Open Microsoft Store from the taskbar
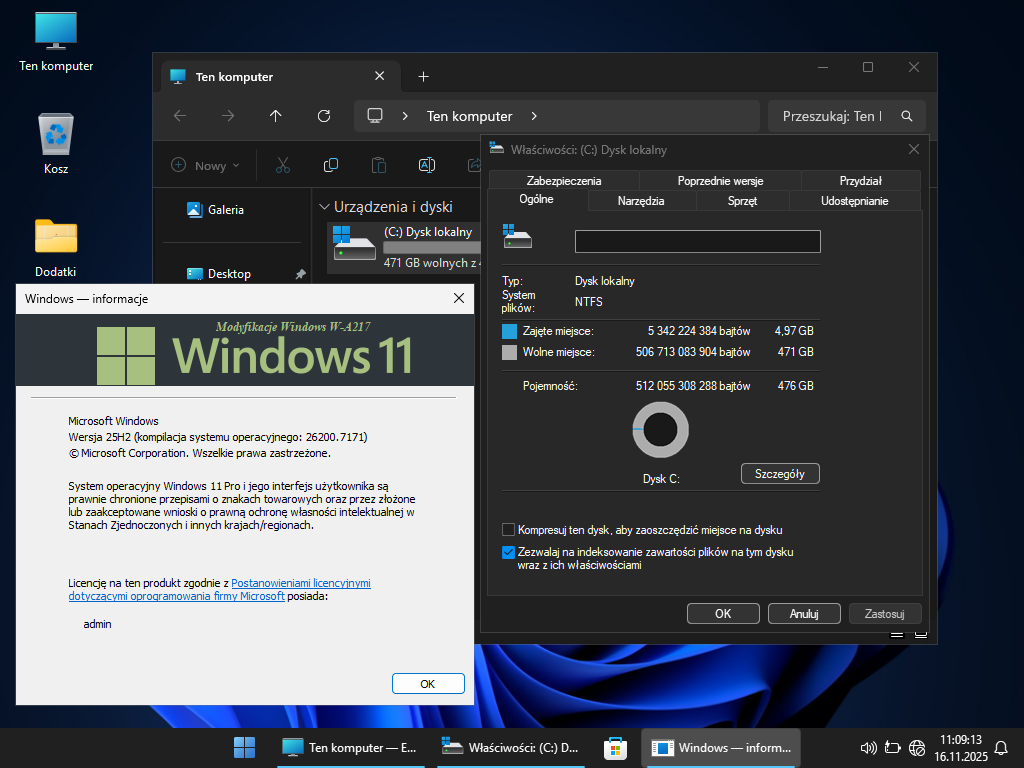The image size is (1024, 768). point(615,747)
